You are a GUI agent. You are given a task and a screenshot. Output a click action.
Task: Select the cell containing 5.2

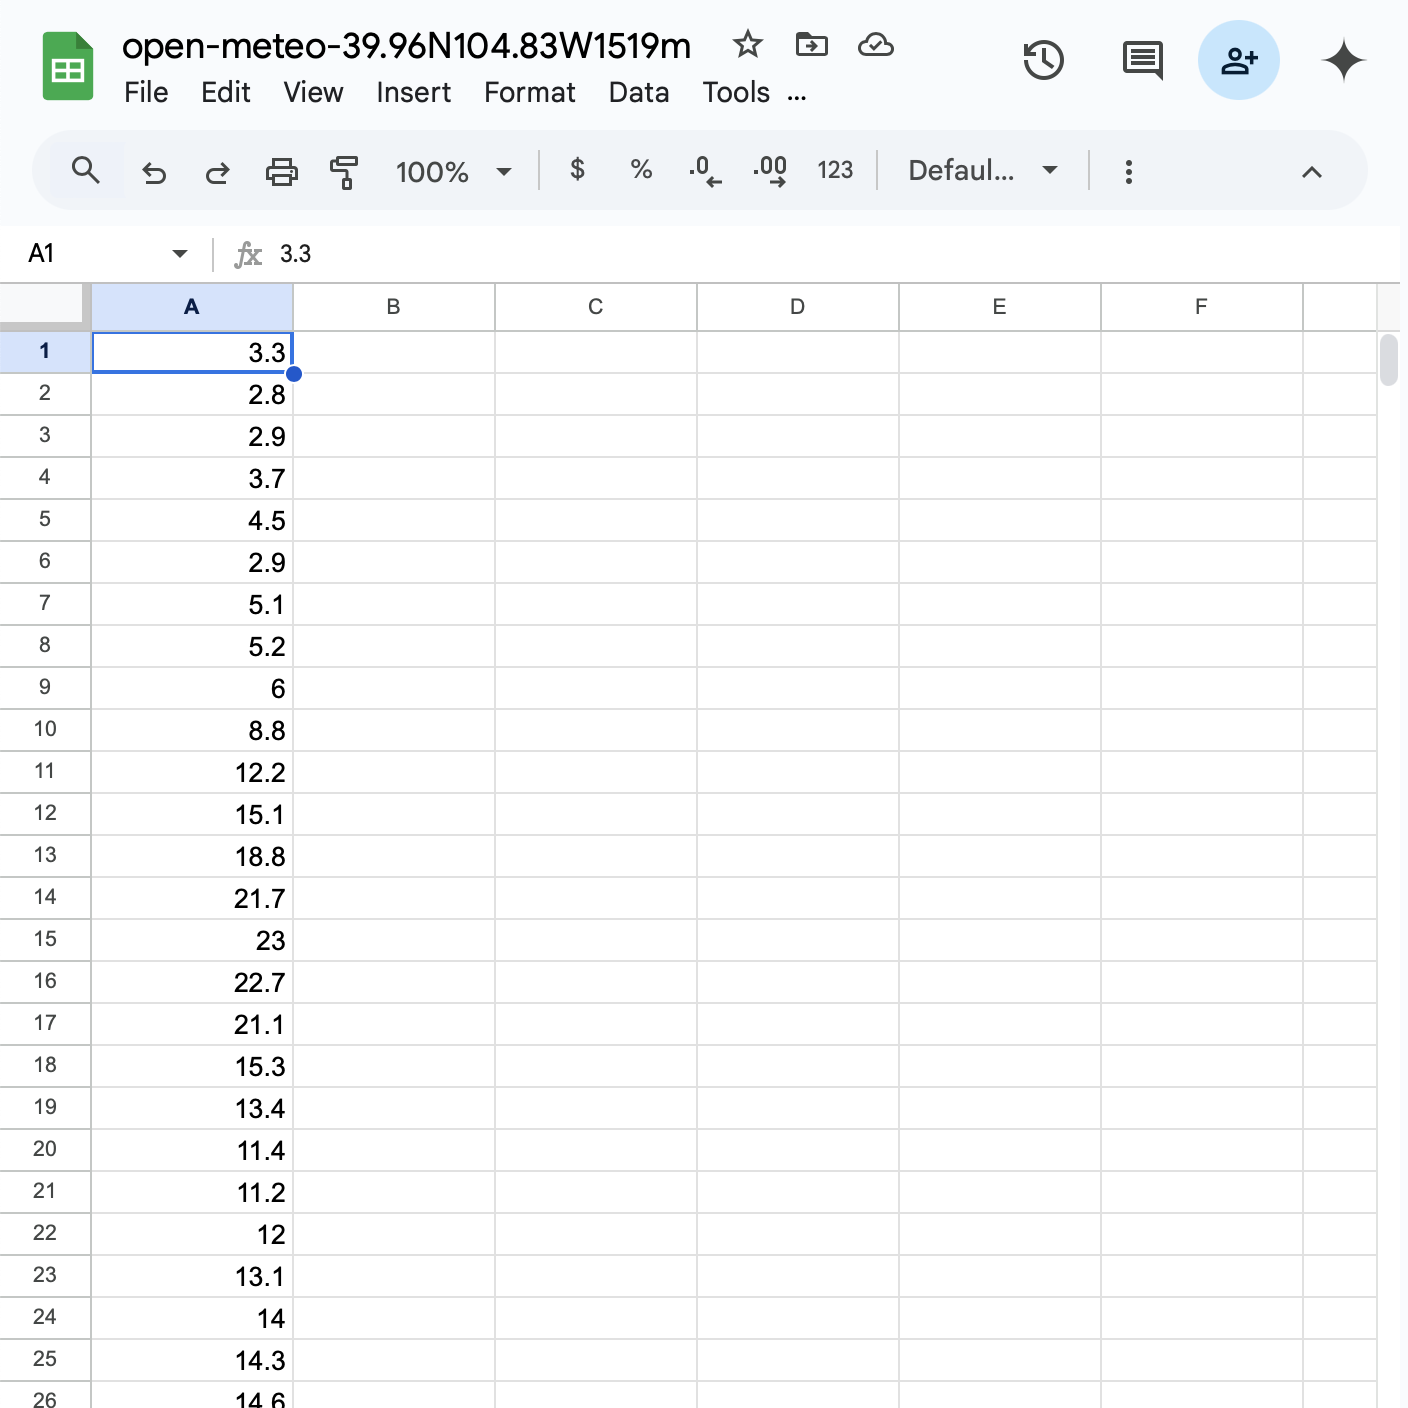[x=192, y=647]
